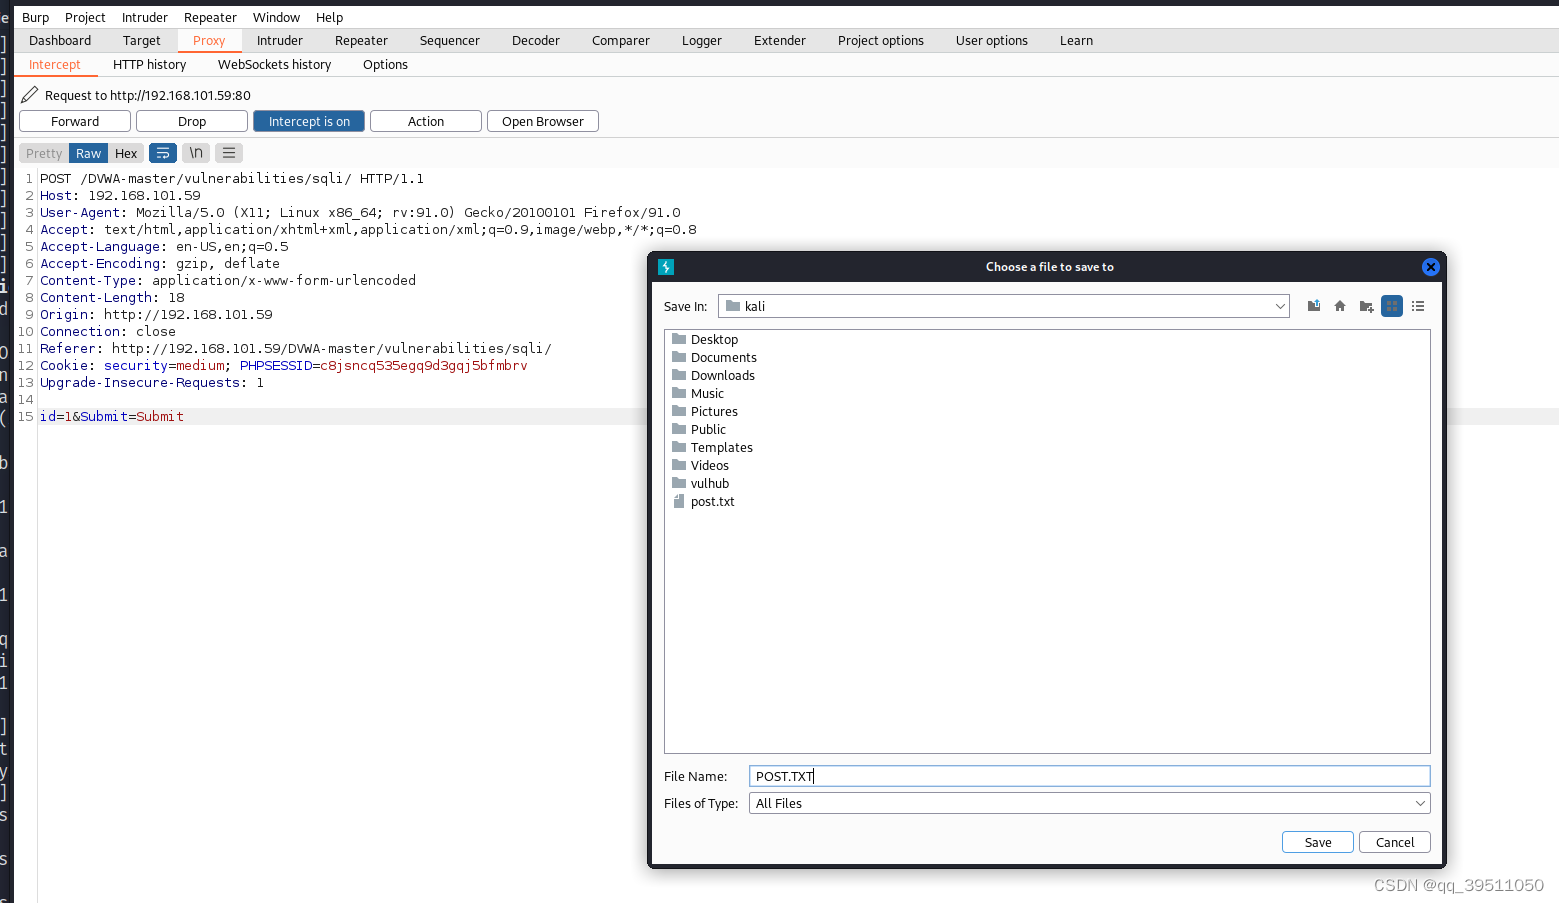
Task: Select the Documents folder
Action: click(x=713, y=358)
